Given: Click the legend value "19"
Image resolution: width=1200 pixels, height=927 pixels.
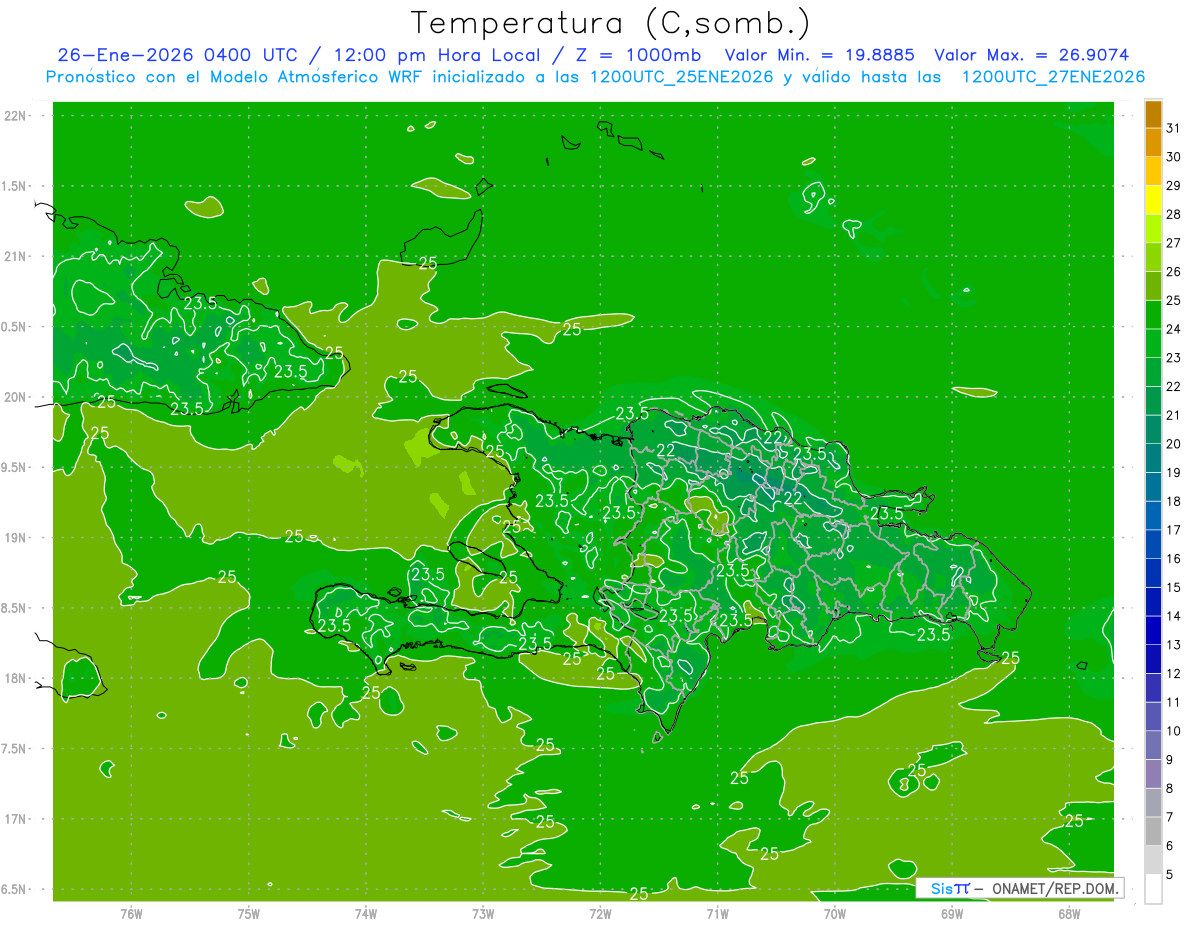Looking at the screenshot, I should (1174, 473).
